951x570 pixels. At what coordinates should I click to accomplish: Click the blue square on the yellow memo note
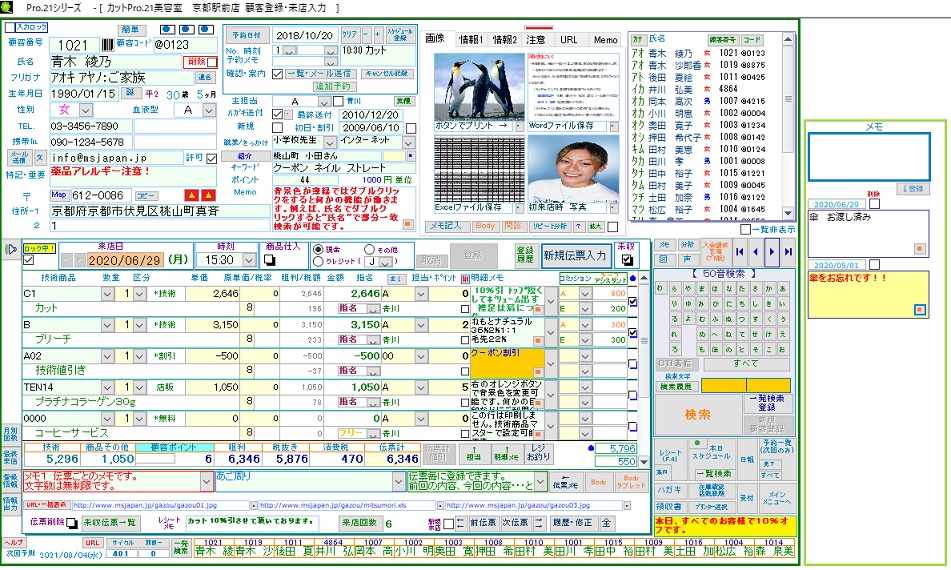[920, 310]
